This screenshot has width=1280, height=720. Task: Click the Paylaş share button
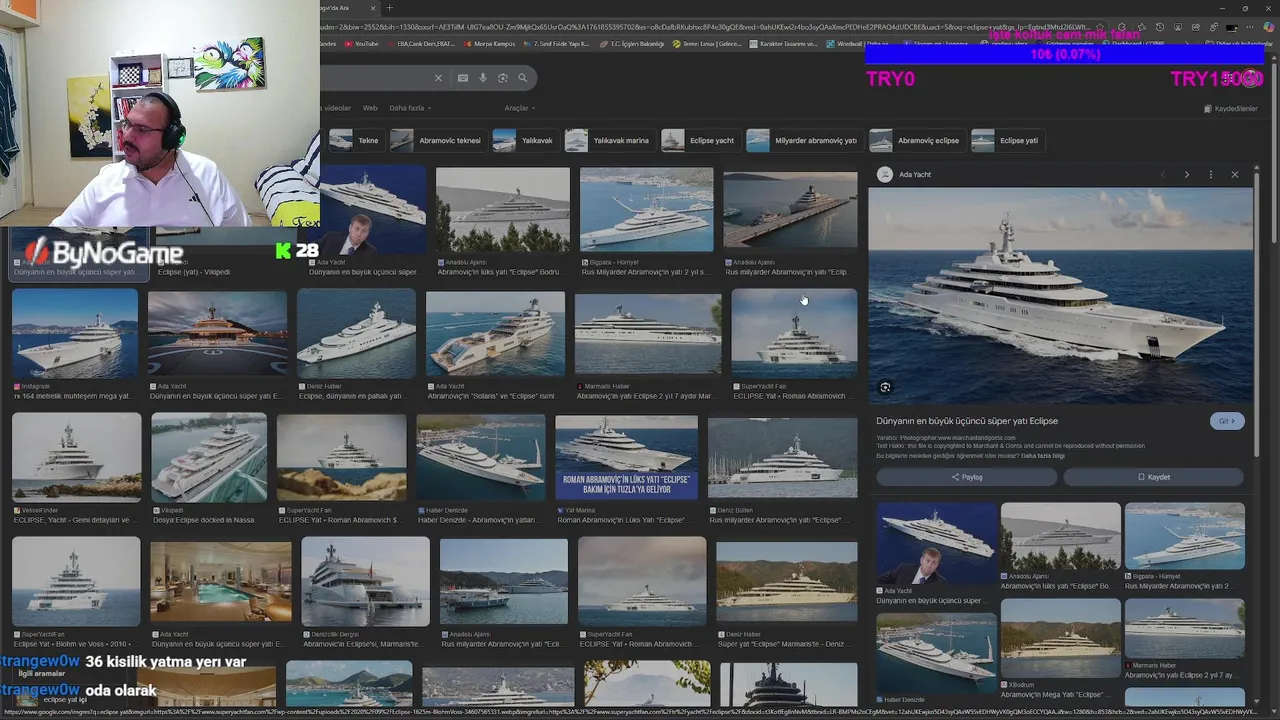[966, 477]
